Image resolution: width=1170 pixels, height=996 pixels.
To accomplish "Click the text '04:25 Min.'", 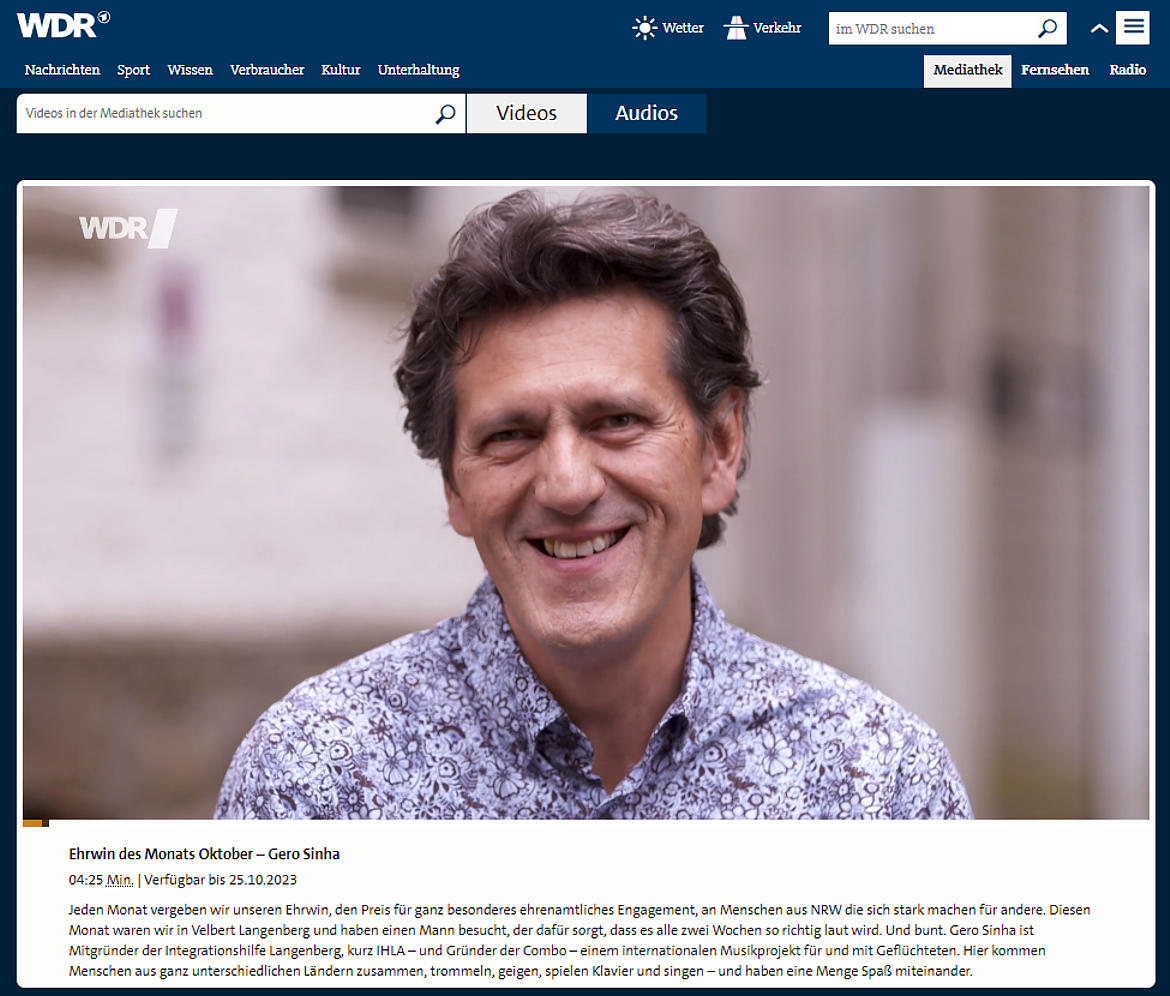I will (101, 880).
